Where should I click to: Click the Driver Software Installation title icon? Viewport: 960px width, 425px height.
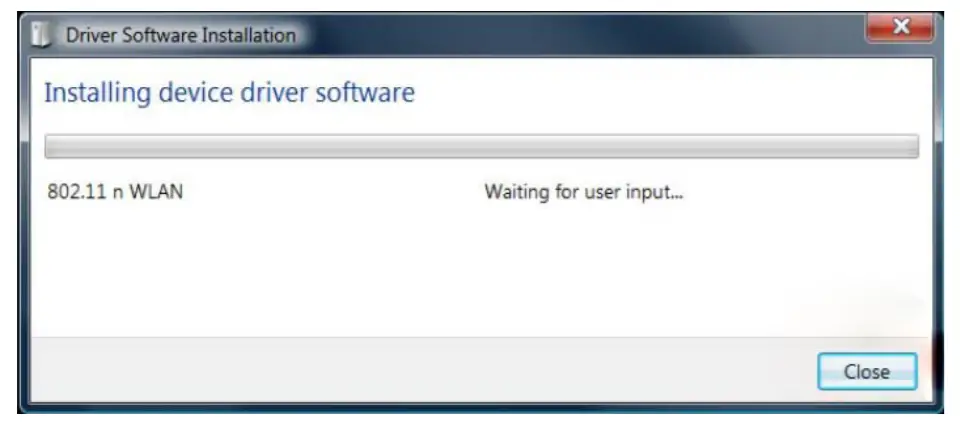tap(42, 36)
